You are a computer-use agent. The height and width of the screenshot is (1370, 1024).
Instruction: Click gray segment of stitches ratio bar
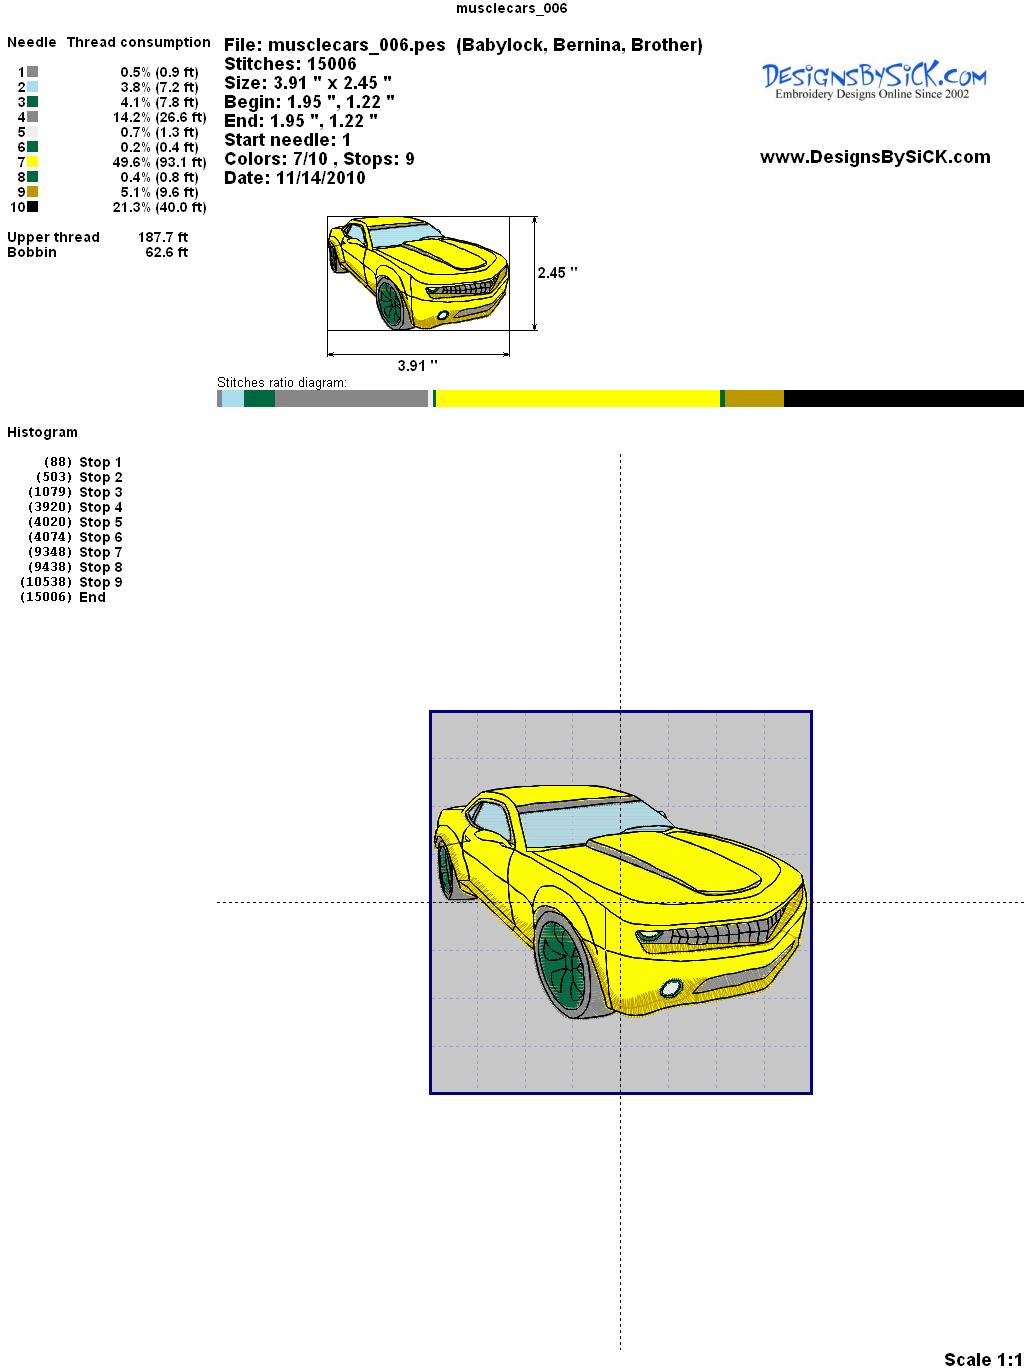click(351, 399)
